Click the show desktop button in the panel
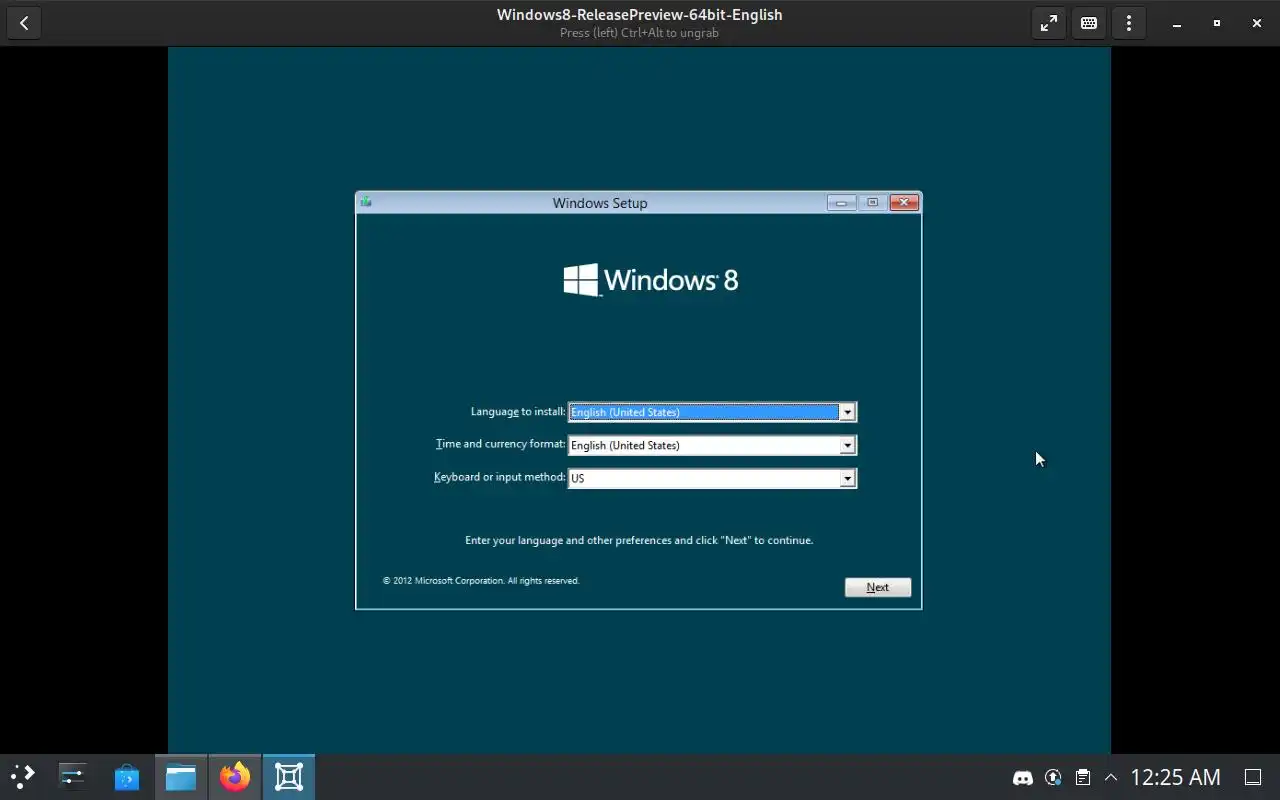 click(1253, 777)
